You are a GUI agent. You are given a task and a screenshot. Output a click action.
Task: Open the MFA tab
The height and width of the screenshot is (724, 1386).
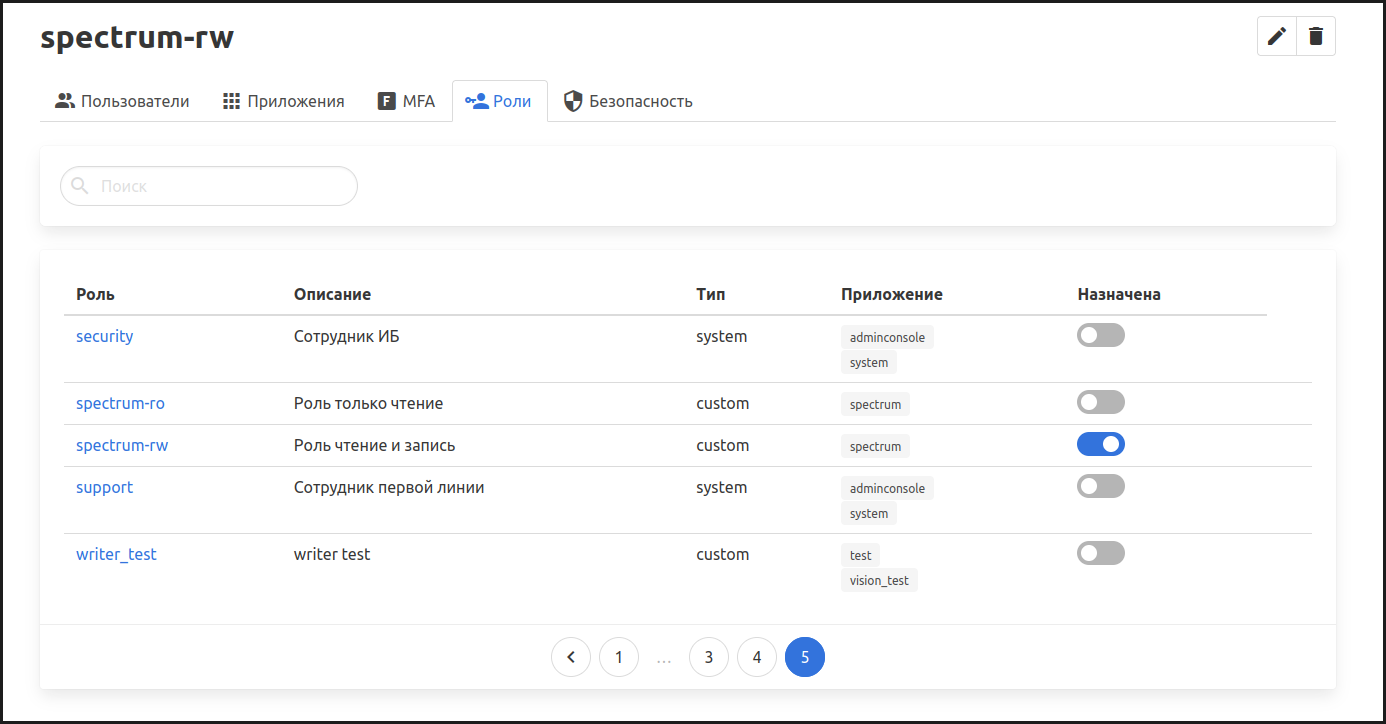(406, 101)
